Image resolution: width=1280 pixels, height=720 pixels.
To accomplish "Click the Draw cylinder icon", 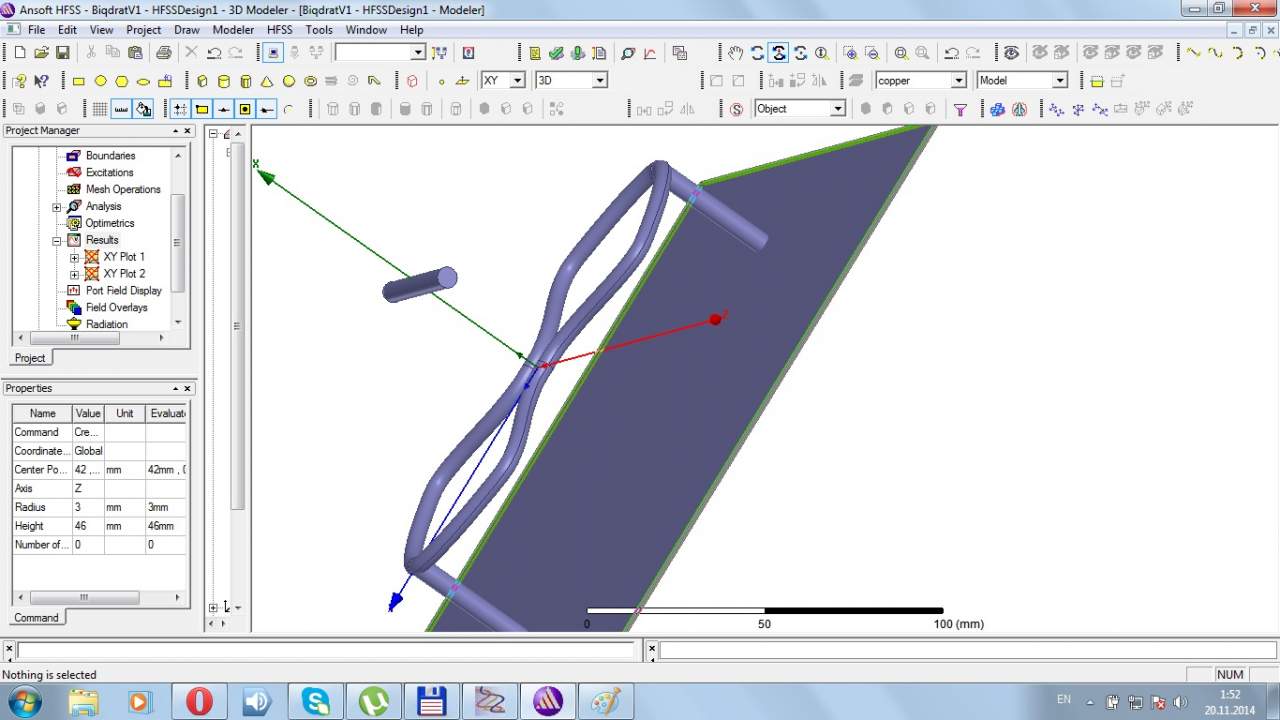I will pos(223,81).
